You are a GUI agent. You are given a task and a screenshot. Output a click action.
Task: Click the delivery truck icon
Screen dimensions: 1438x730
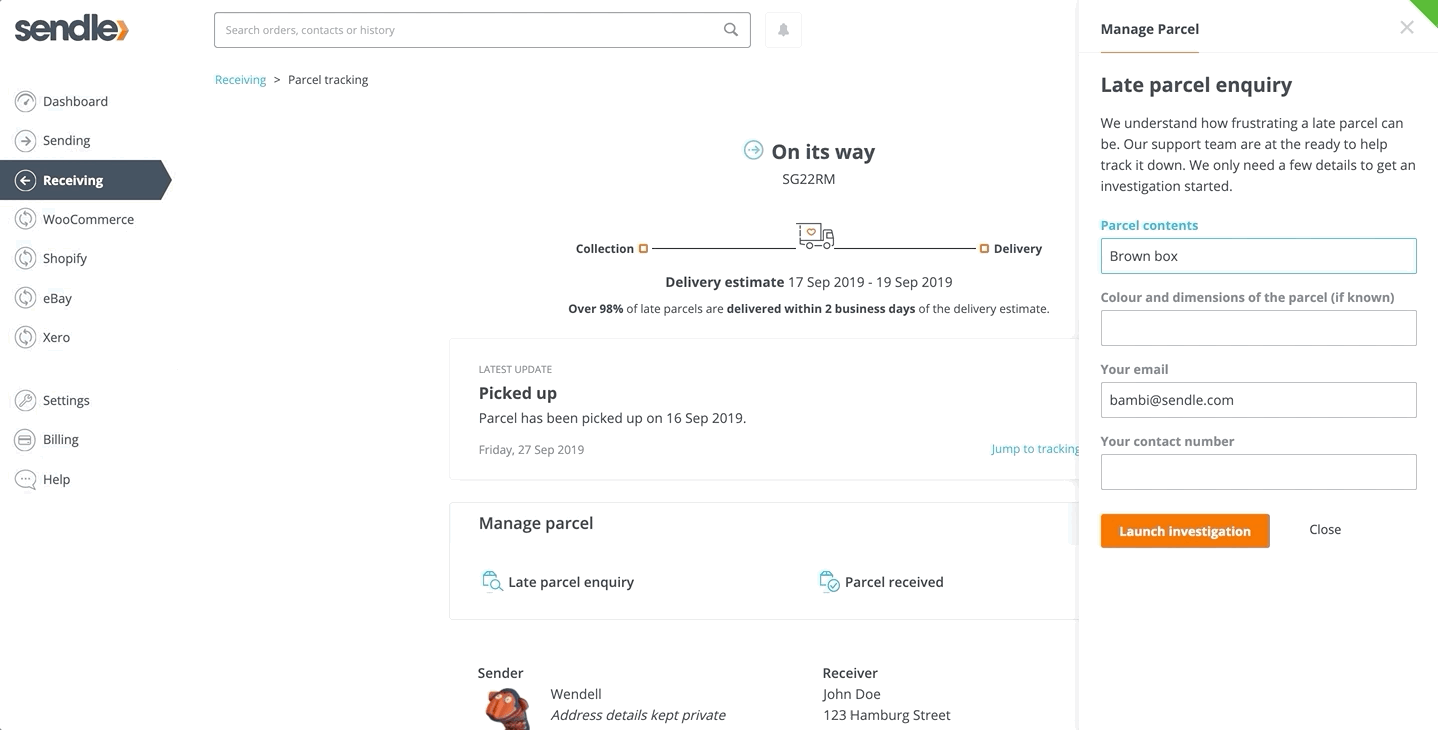coord(815,236)
